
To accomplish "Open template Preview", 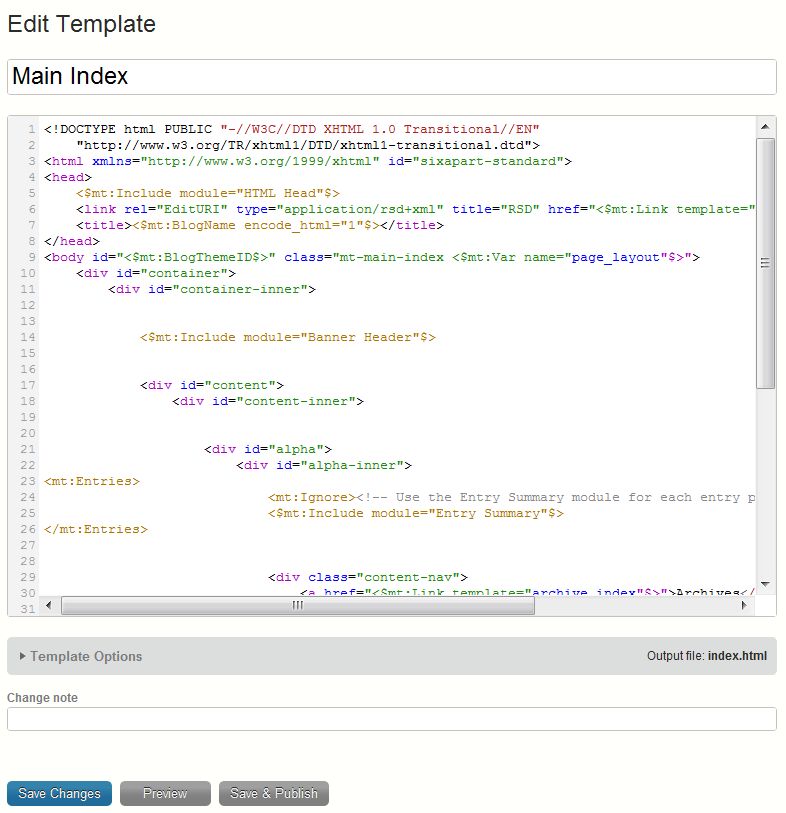I will click(165, 793).
